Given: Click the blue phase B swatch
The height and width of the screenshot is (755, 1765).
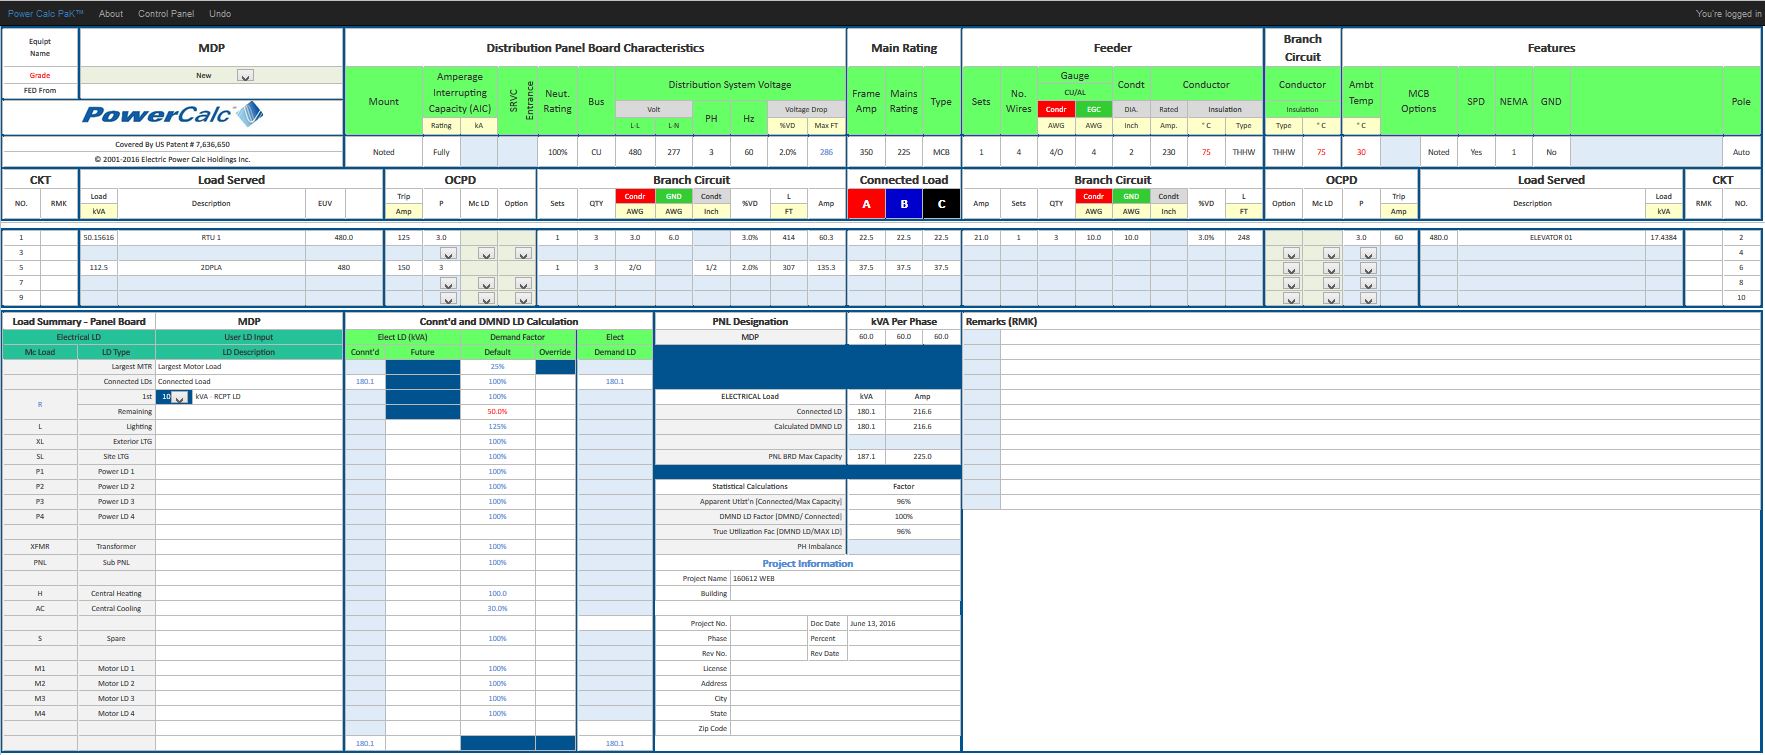Looking at the screenshot, I should [x=904, y=204].
